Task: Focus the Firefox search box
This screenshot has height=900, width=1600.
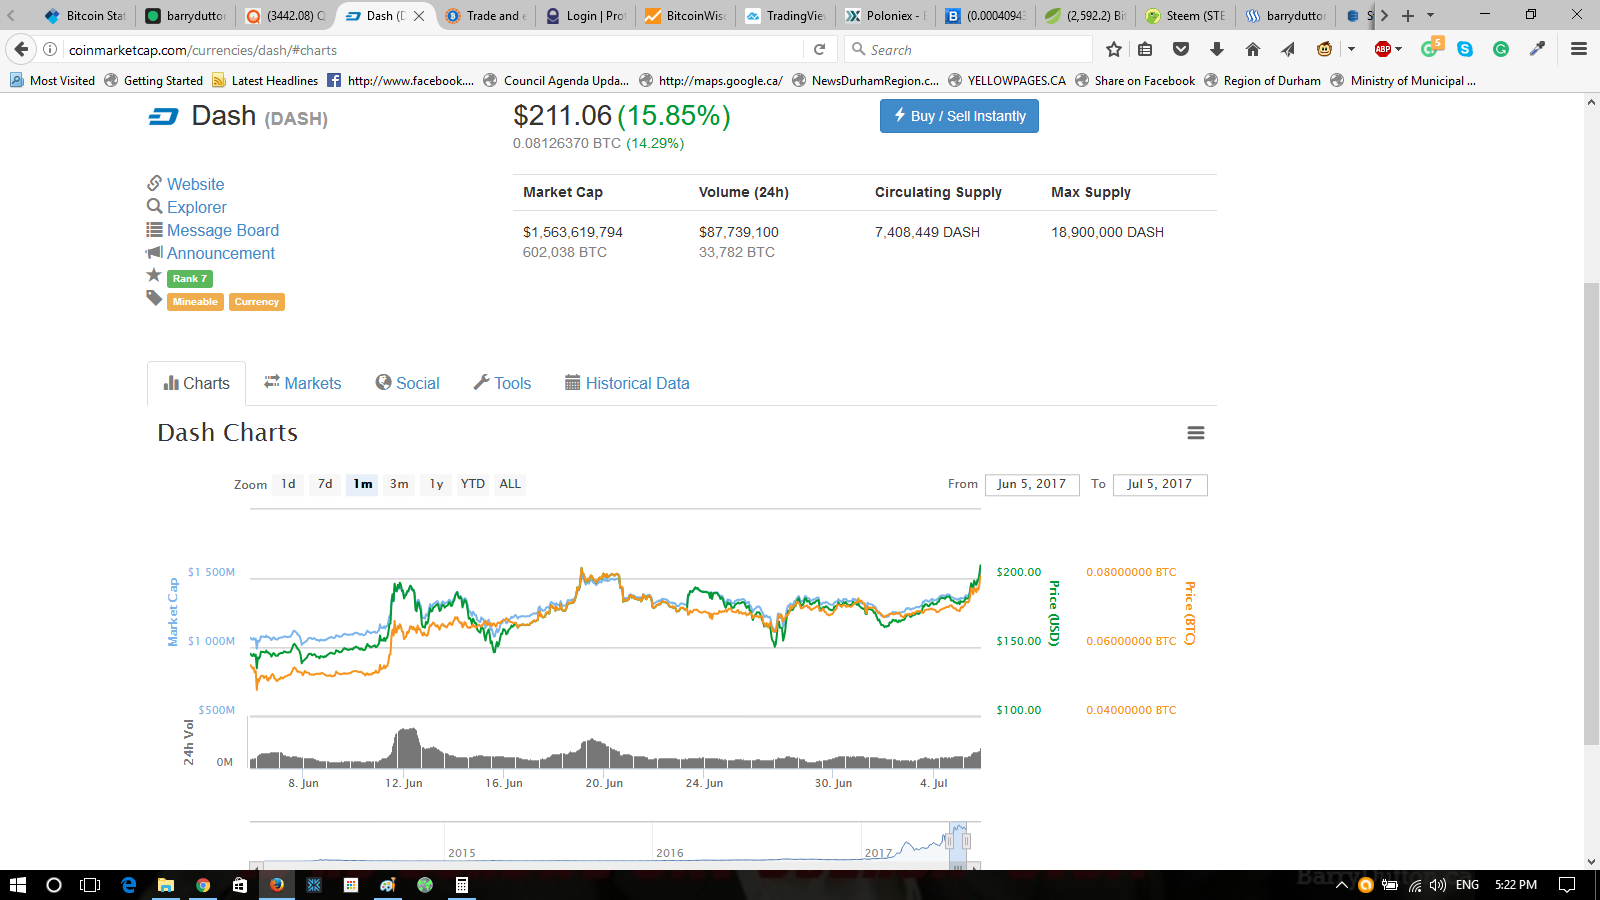Action: pyautogui.click(x=968, y=49)
